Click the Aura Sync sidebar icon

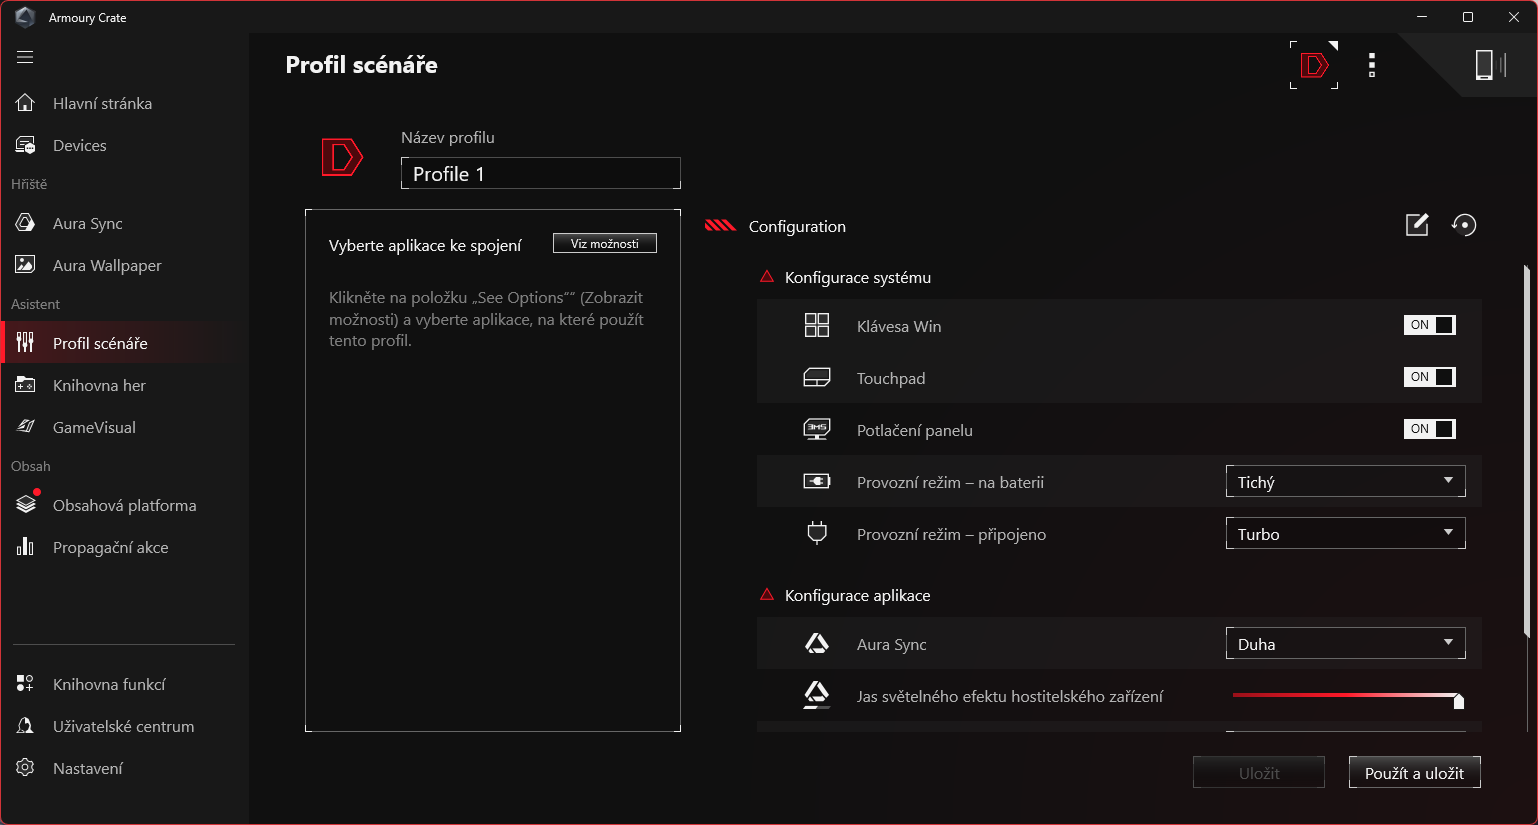[x=26, y=223]
